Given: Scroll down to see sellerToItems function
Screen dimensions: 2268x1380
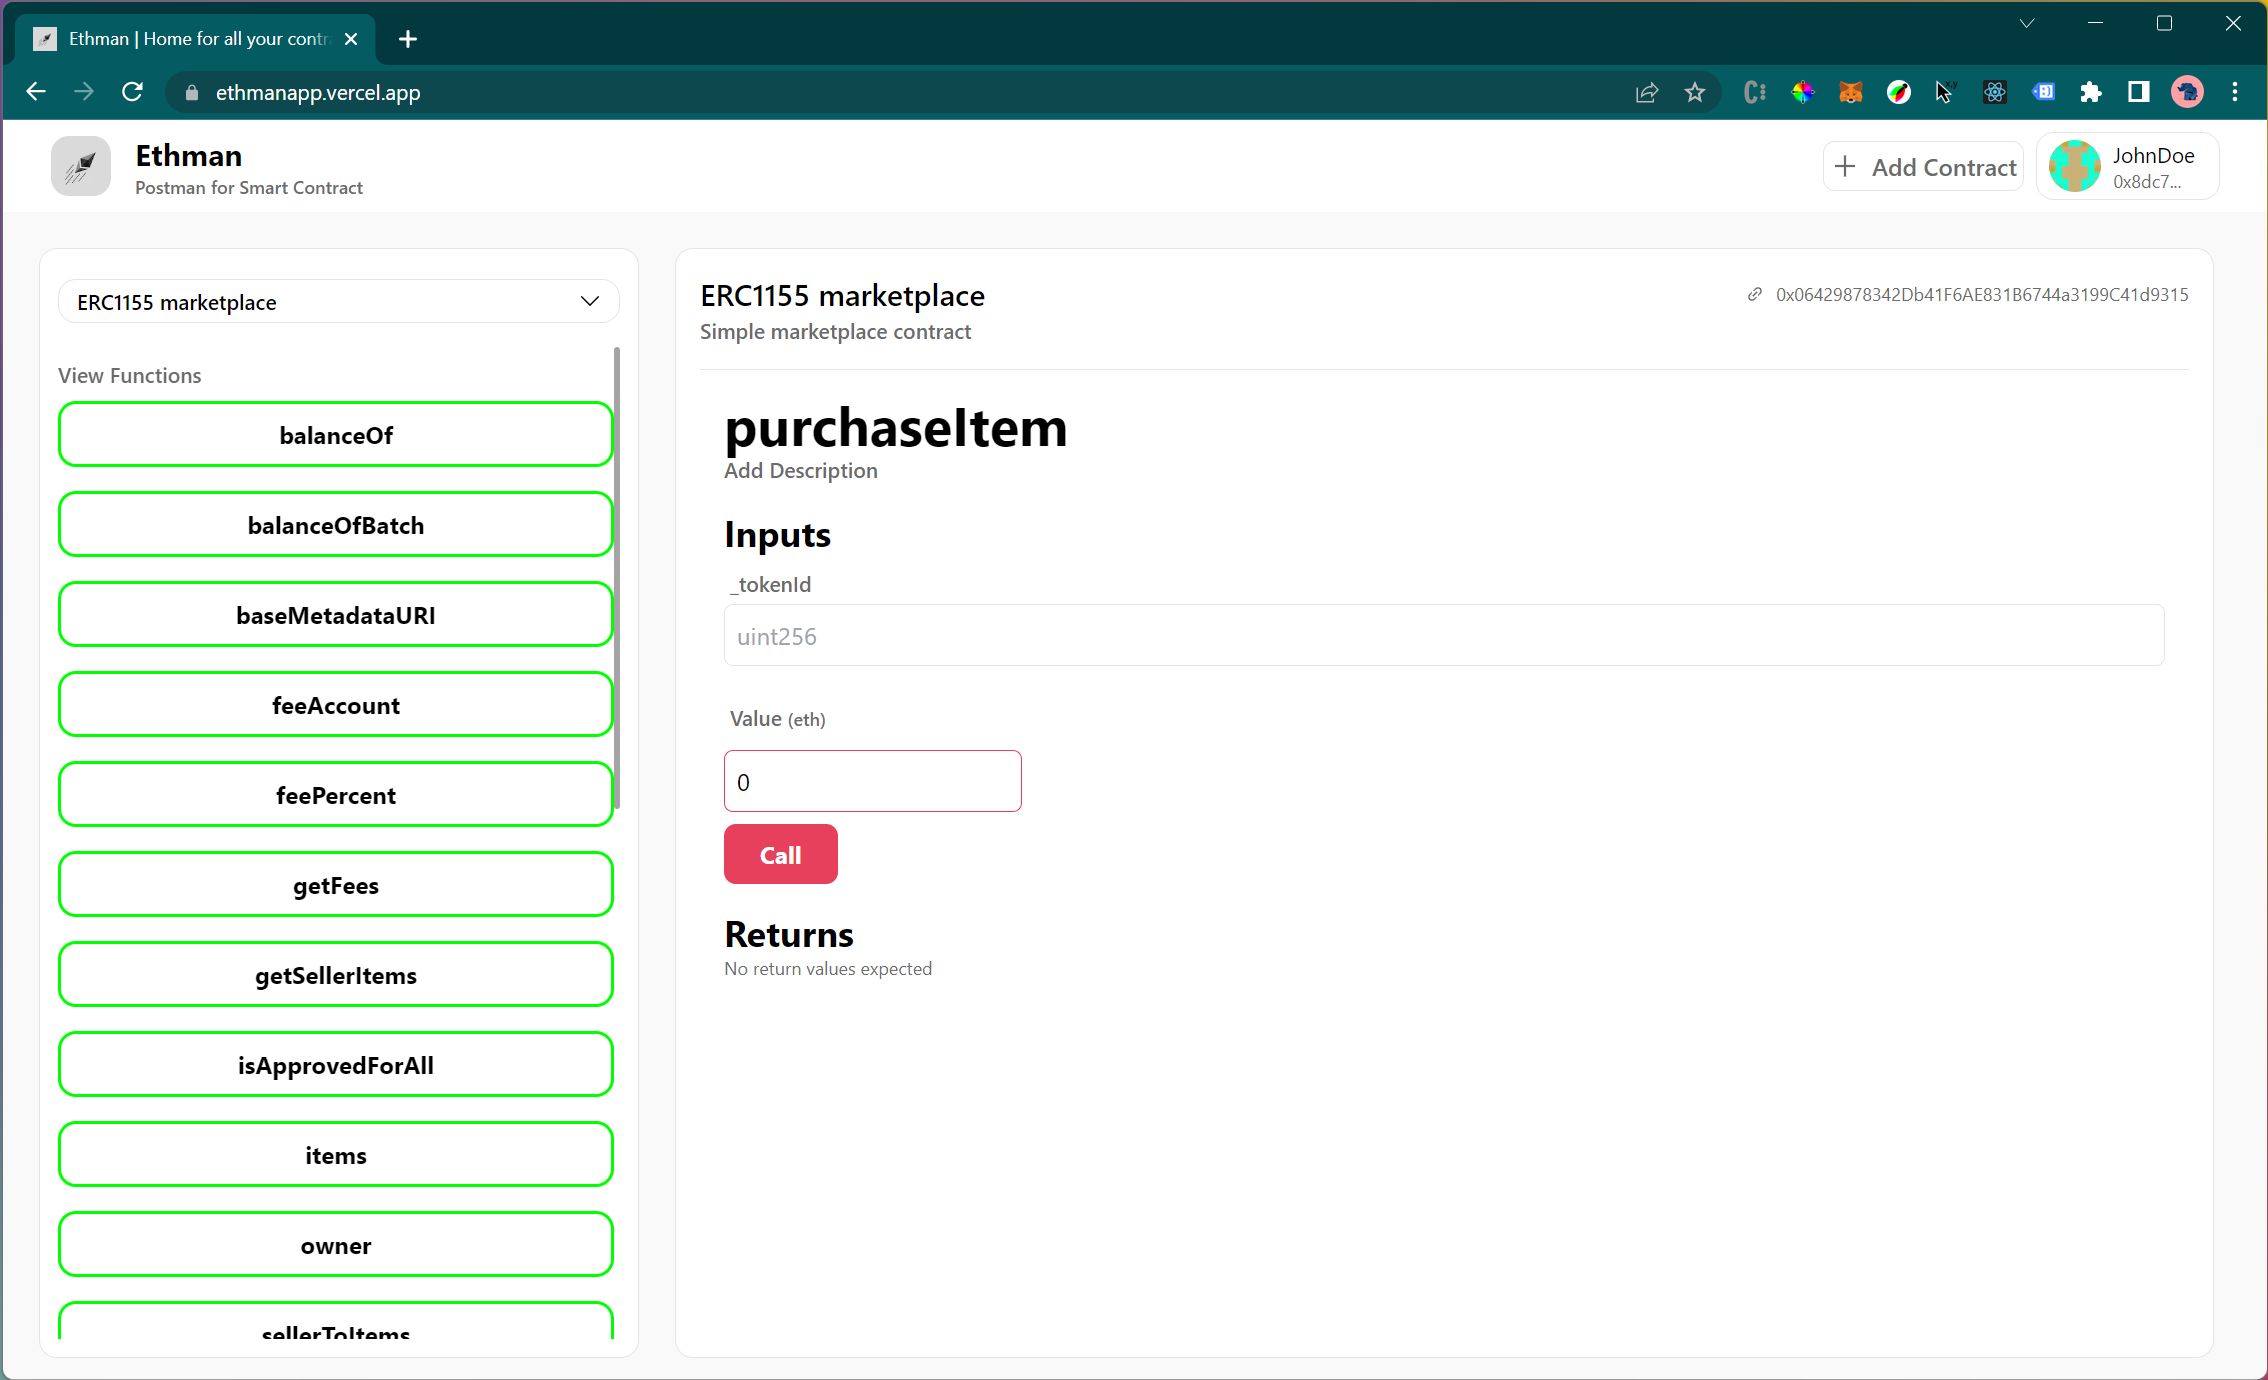Looking at the screenshot, I should tap(334, 1331).
